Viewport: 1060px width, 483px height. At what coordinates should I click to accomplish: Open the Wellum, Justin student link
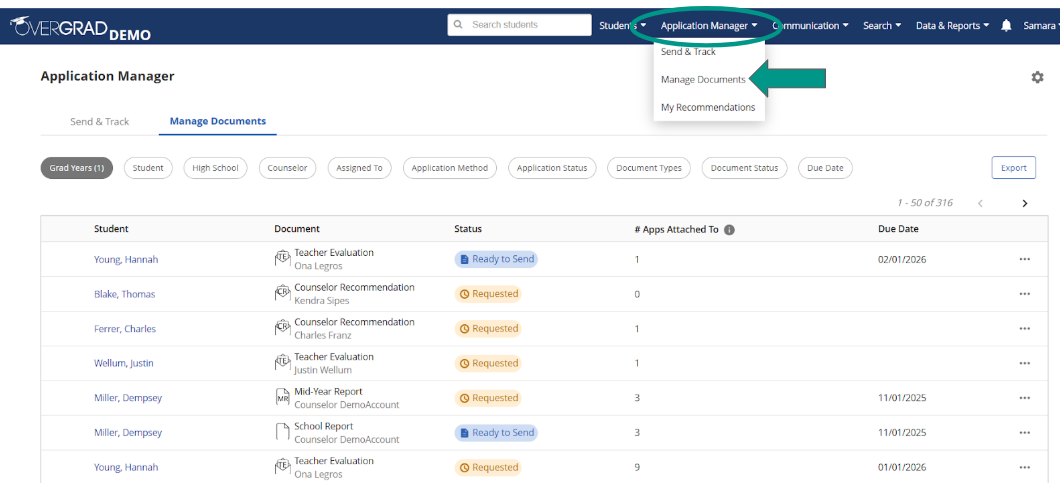(124, 363)
